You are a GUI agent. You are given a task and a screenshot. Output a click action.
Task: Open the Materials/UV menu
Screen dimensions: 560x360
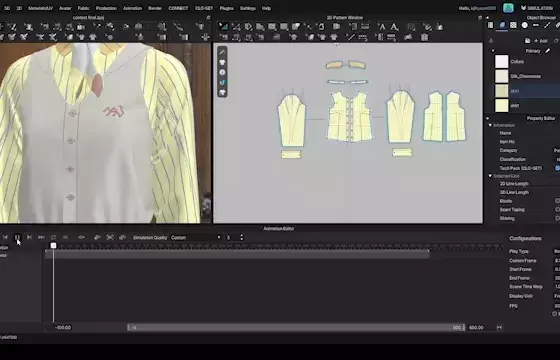(x=40, y=8)
